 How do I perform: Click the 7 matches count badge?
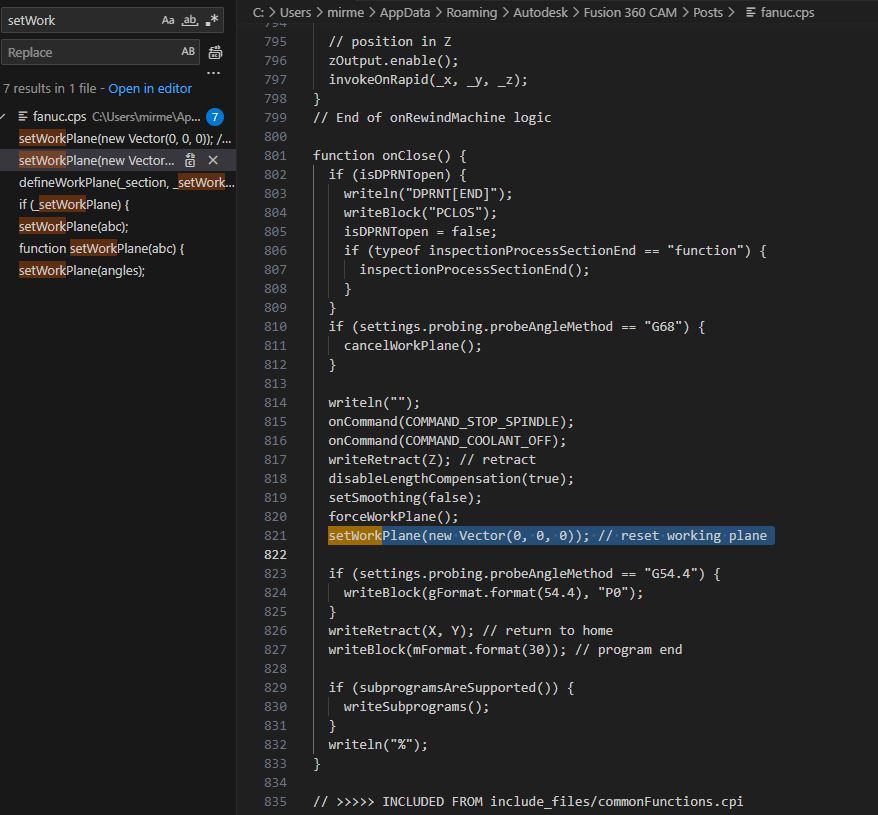point(214,117)
